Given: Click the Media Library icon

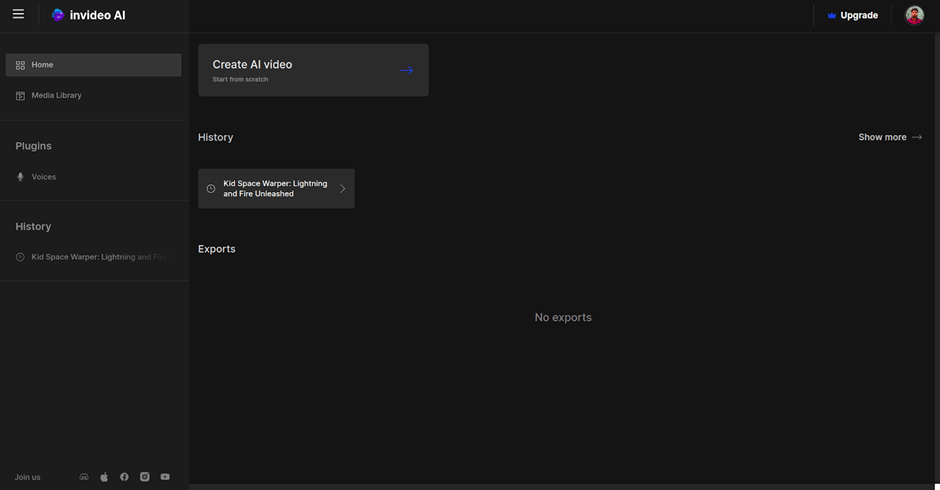Looking at the screenshot, I should [20, 96].
